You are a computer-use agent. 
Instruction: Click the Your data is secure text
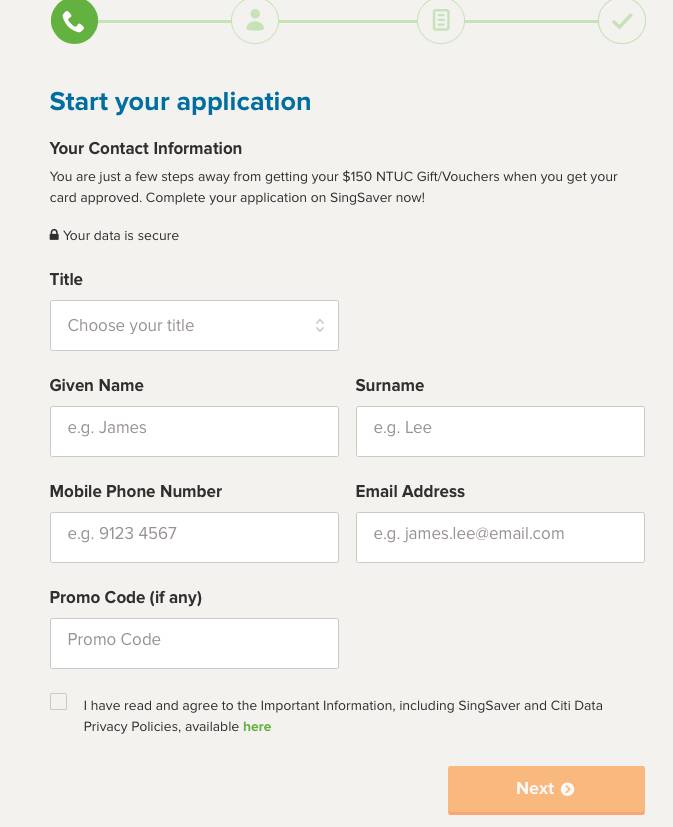(x=121, y=236)
